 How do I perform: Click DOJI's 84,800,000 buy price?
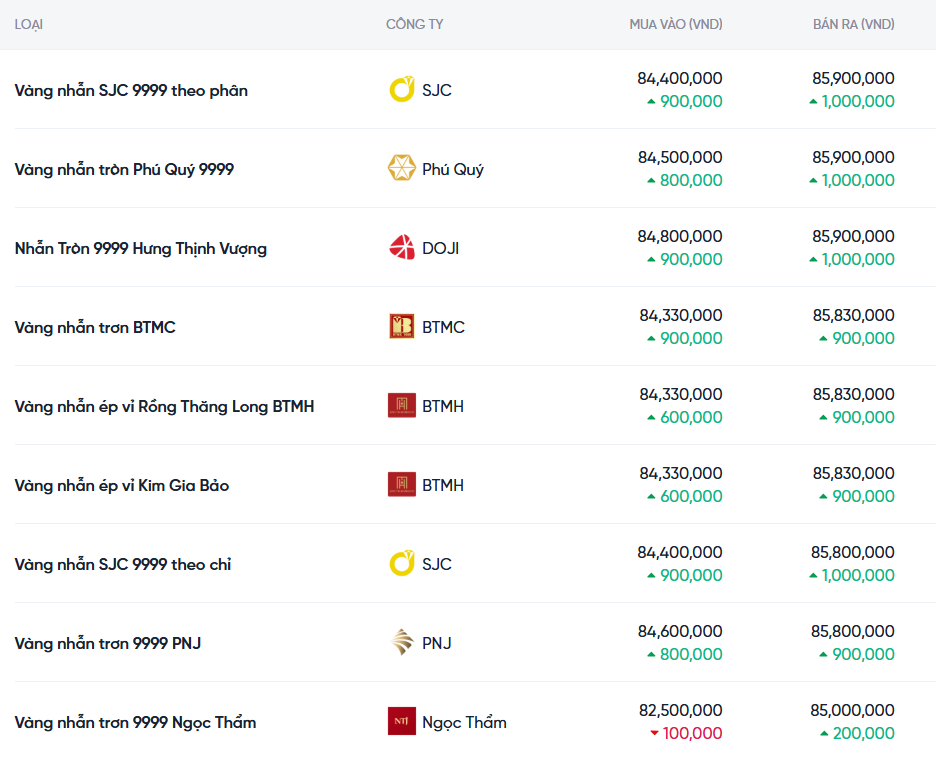[x=679, y=236]
